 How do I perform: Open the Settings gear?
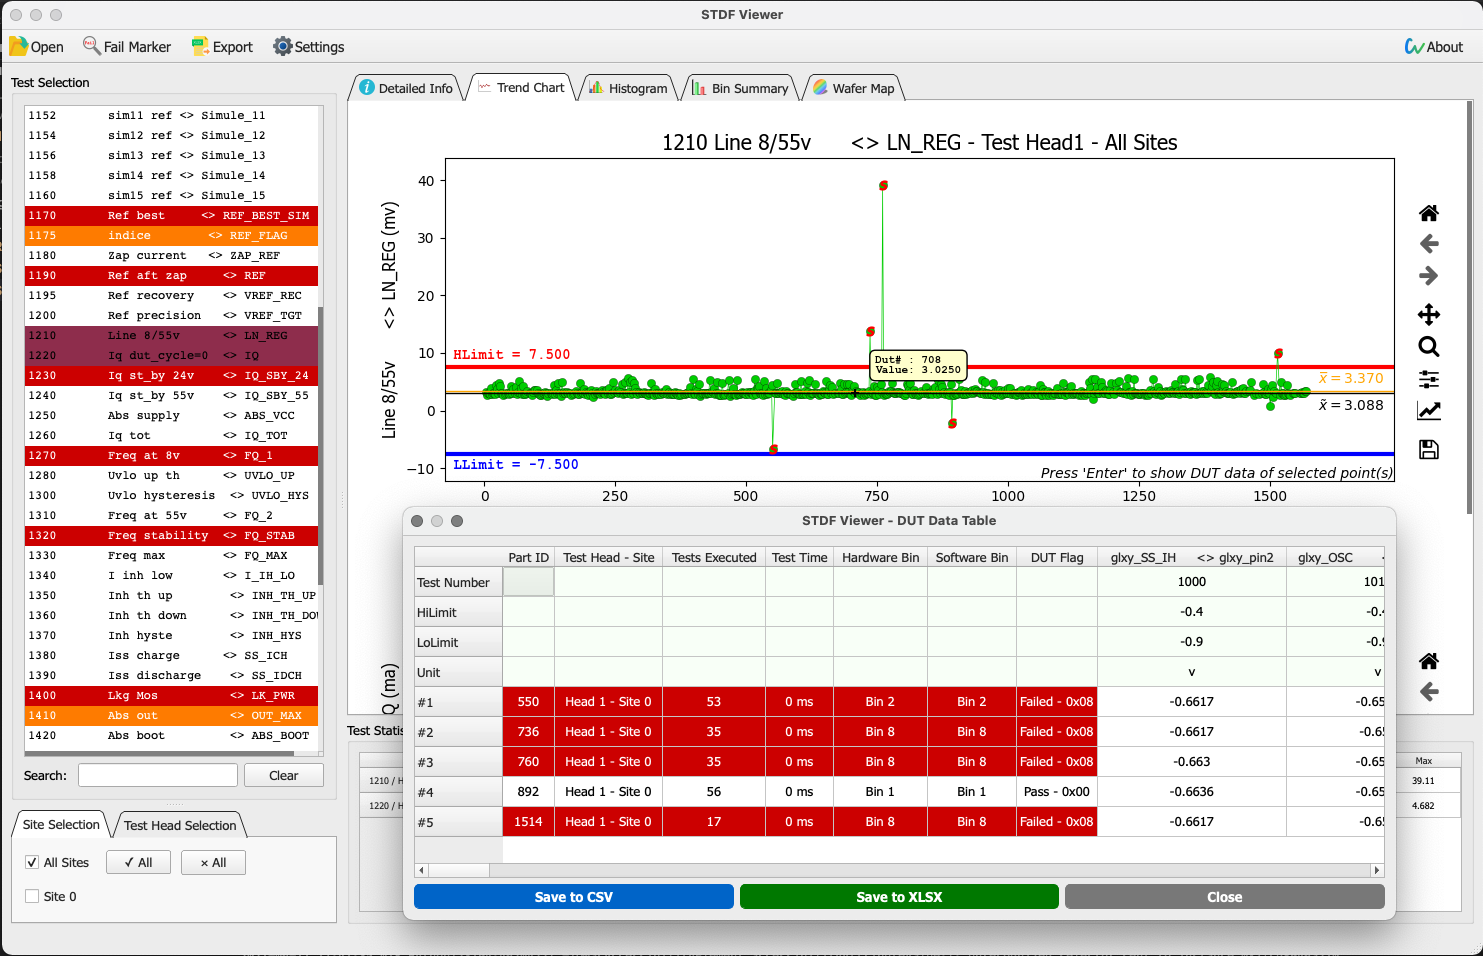(x=308, y=46)
